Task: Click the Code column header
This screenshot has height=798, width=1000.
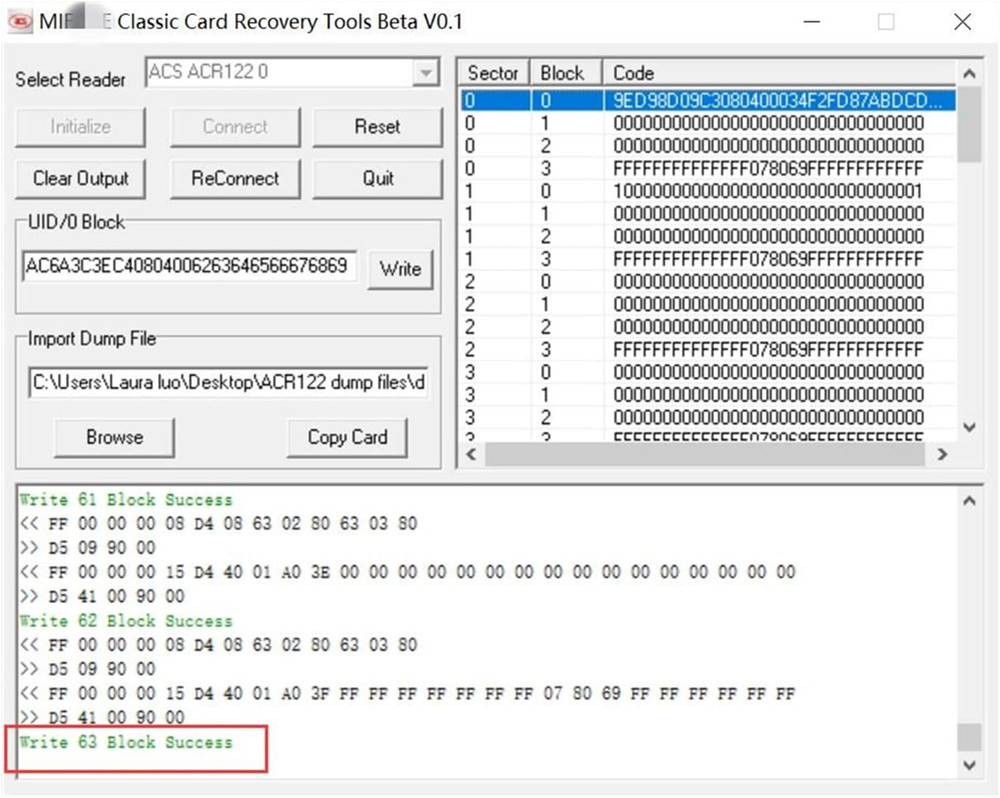Action: tap(780, 73)
